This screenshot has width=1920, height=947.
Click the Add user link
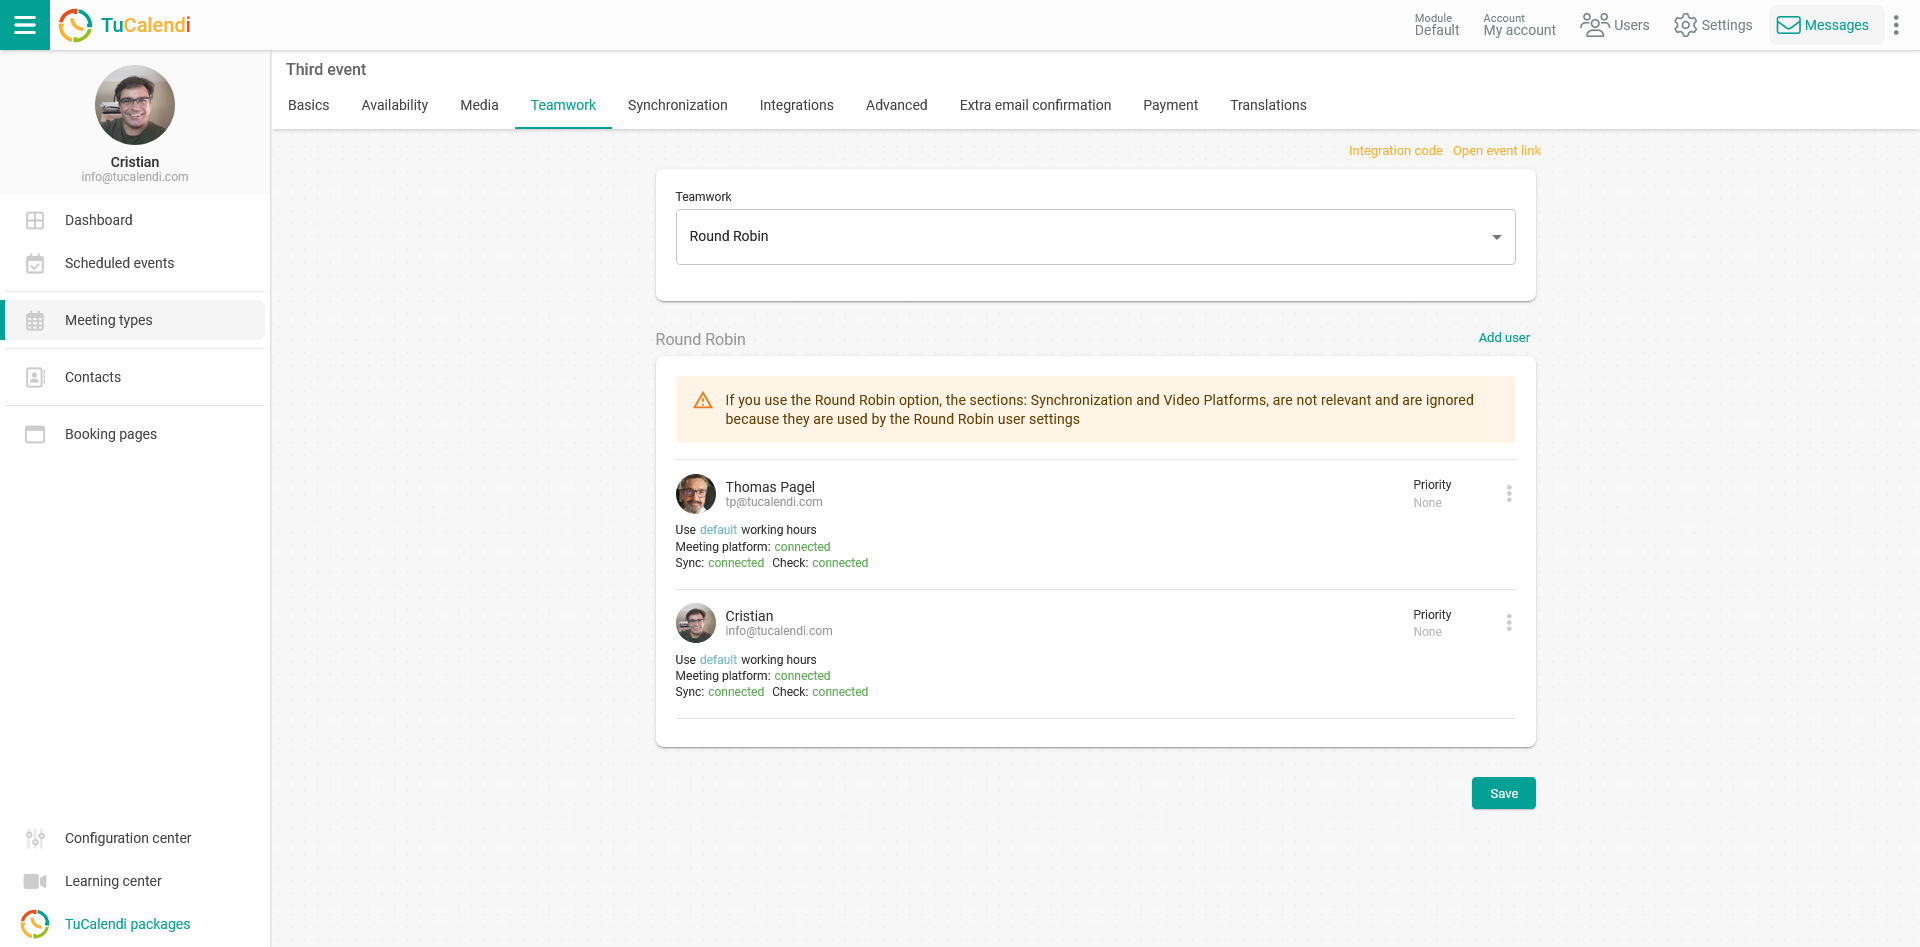1503,338
